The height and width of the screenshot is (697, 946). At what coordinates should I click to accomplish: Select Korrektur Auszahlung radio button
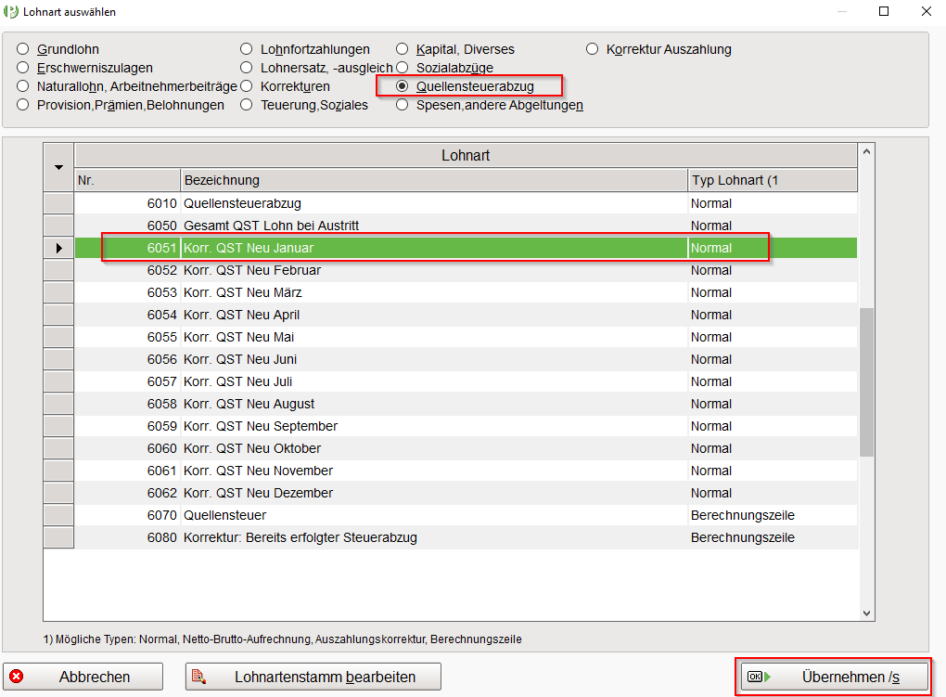592,49
